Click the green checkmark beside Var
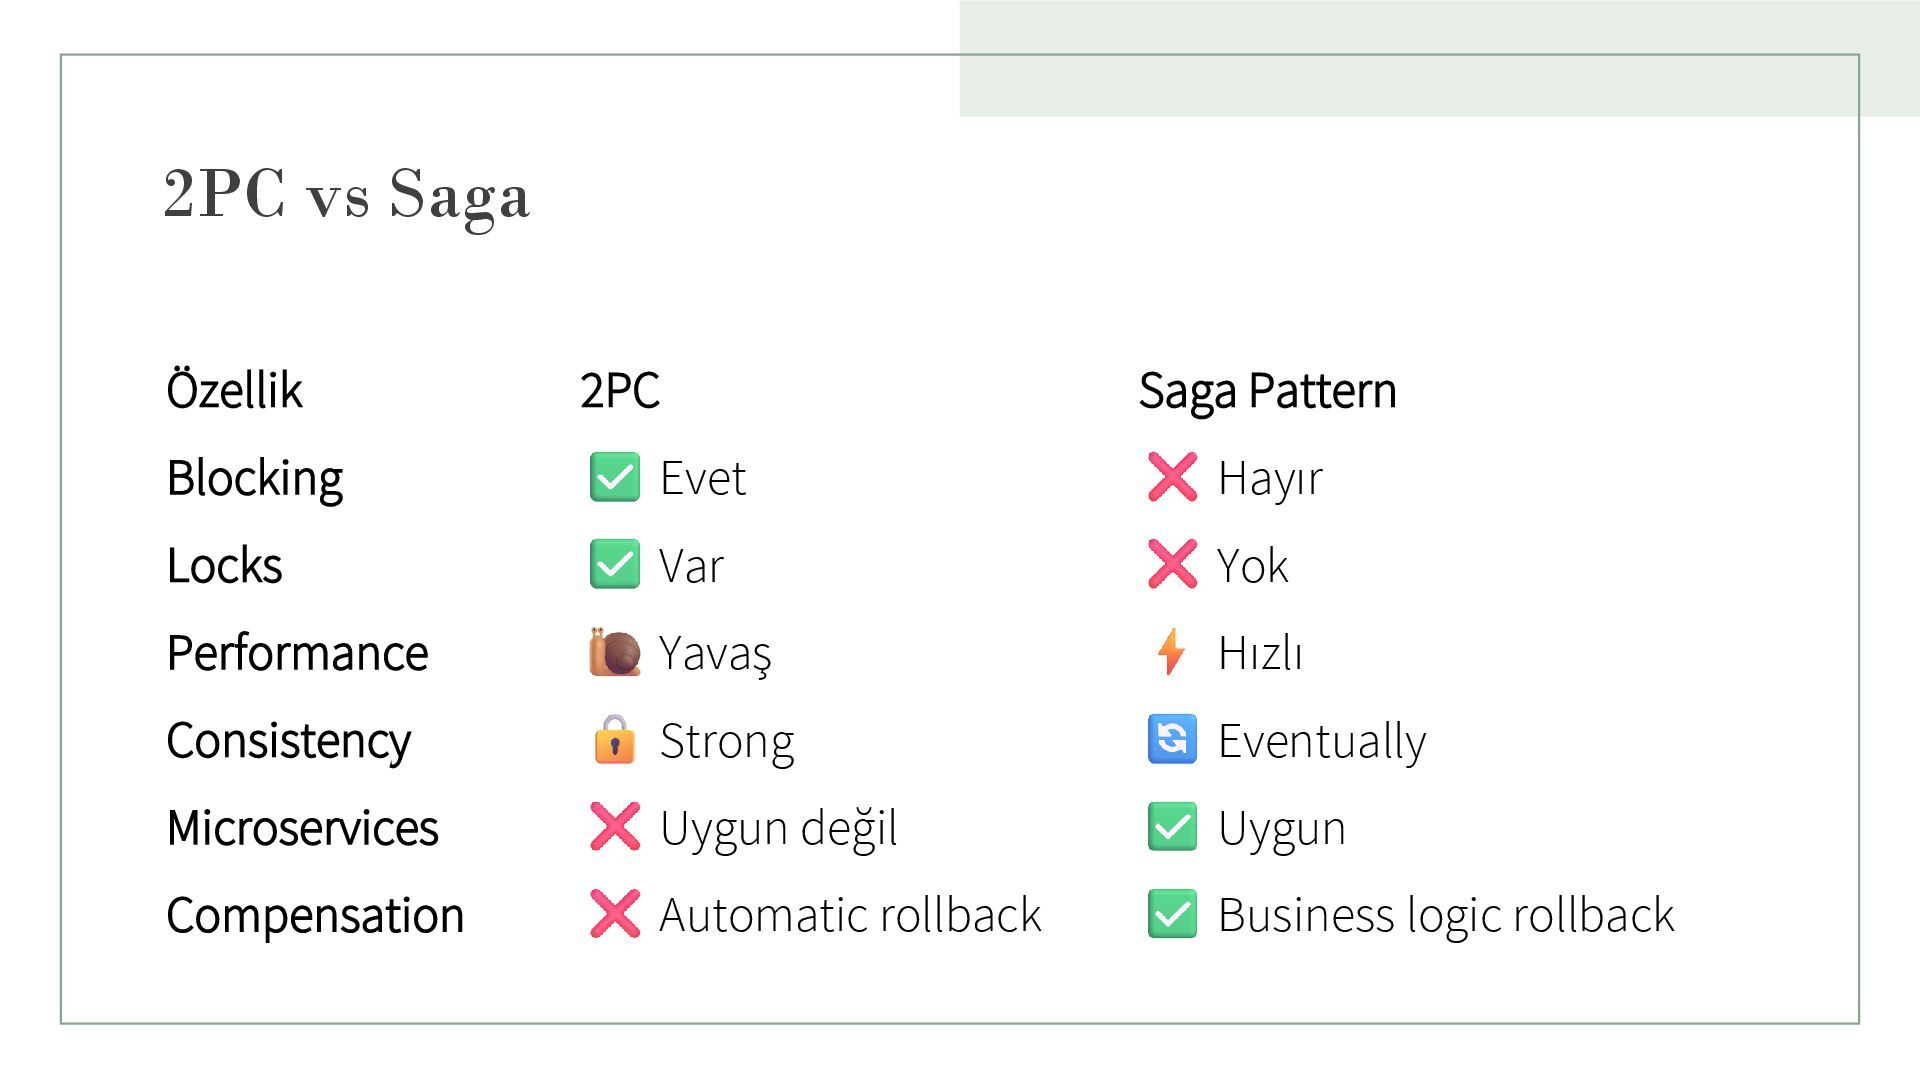1920x1080 pixels. [614, 565]
